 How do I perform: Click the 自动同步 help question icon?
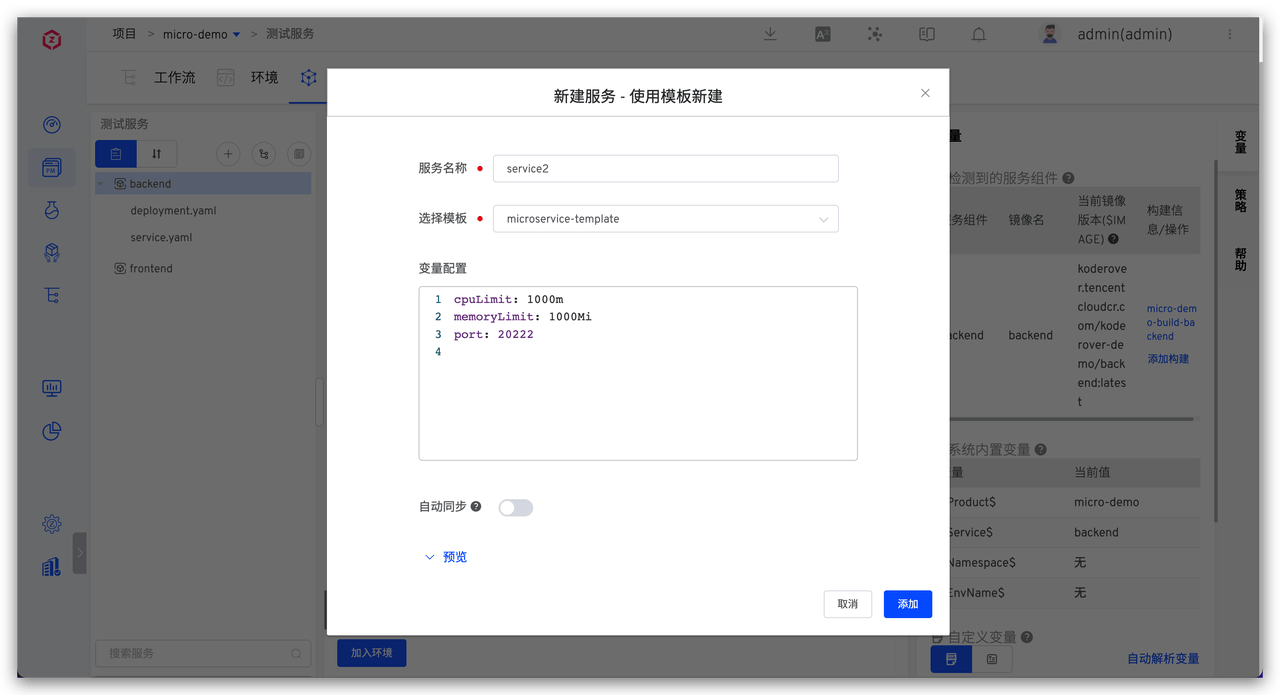(x=476, y=507)
